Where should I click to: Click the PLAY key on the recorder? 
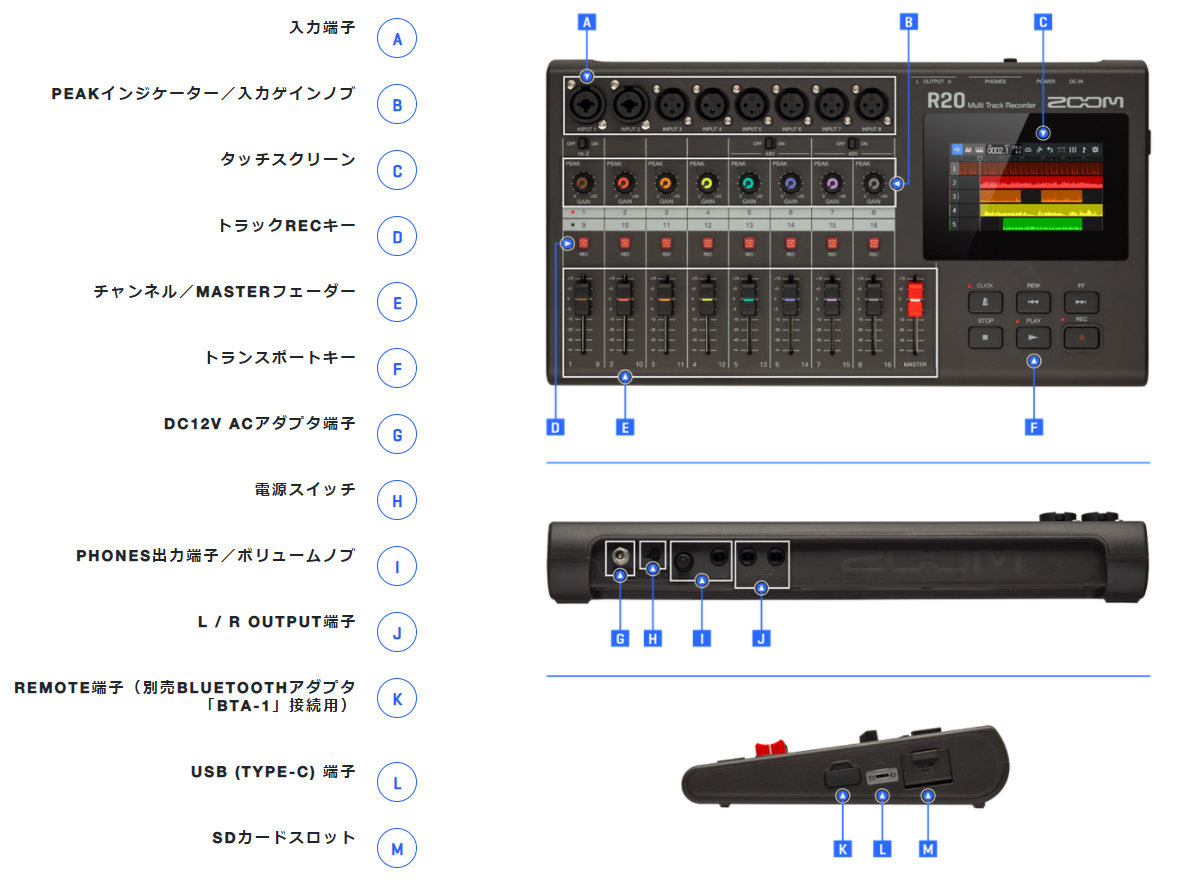point(1034,338)
